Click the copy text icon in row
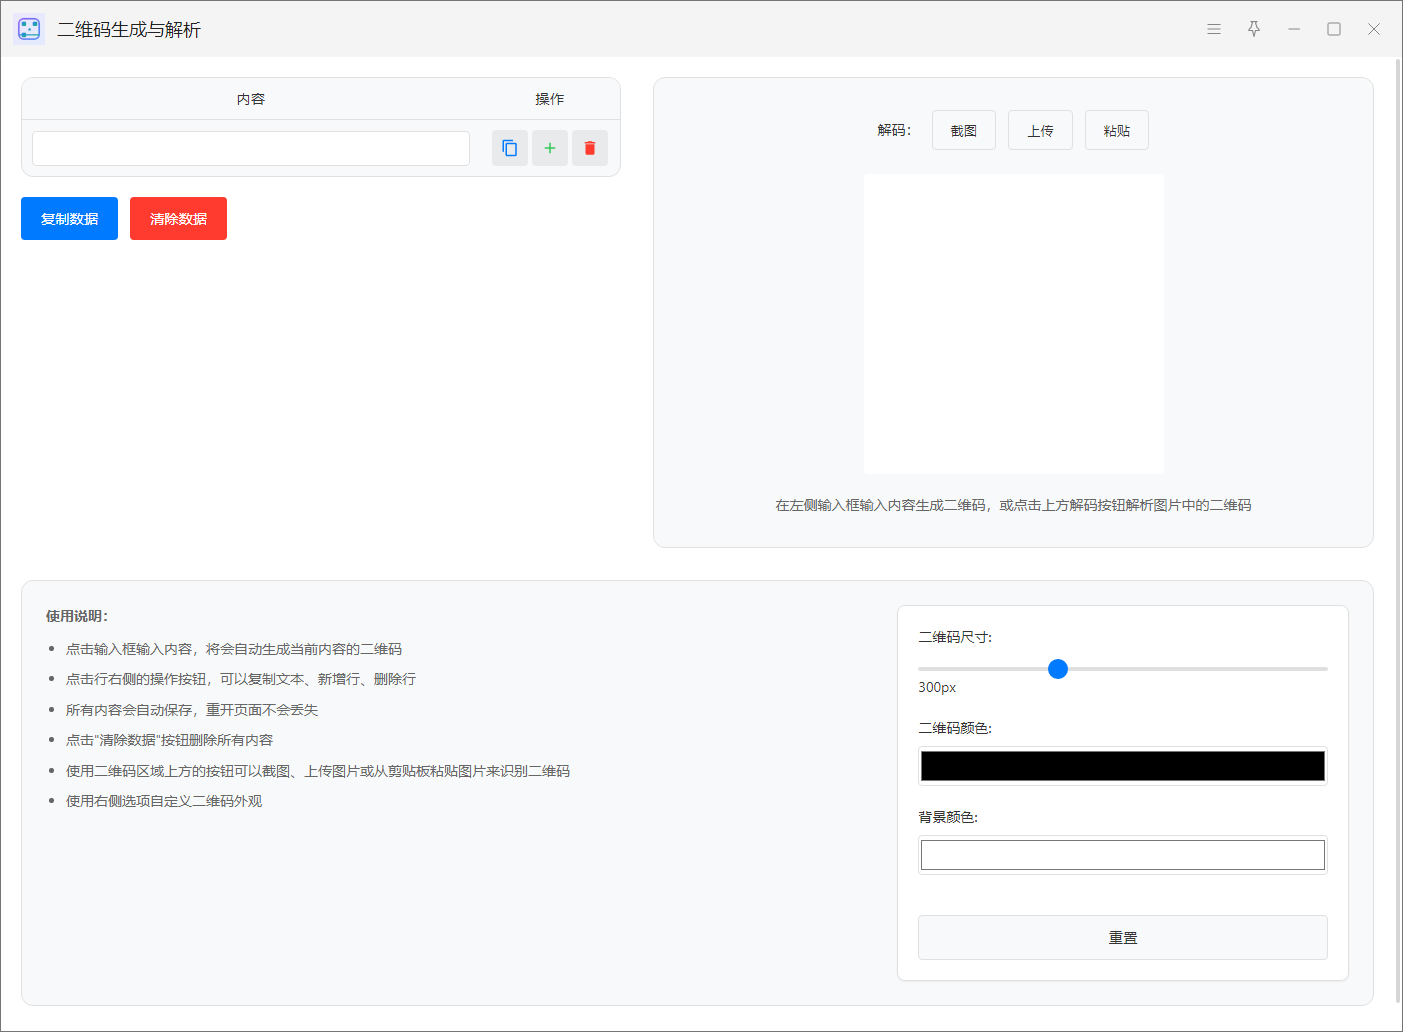The height and width of the screenshot is (1032, 1403). pos(509,148)
